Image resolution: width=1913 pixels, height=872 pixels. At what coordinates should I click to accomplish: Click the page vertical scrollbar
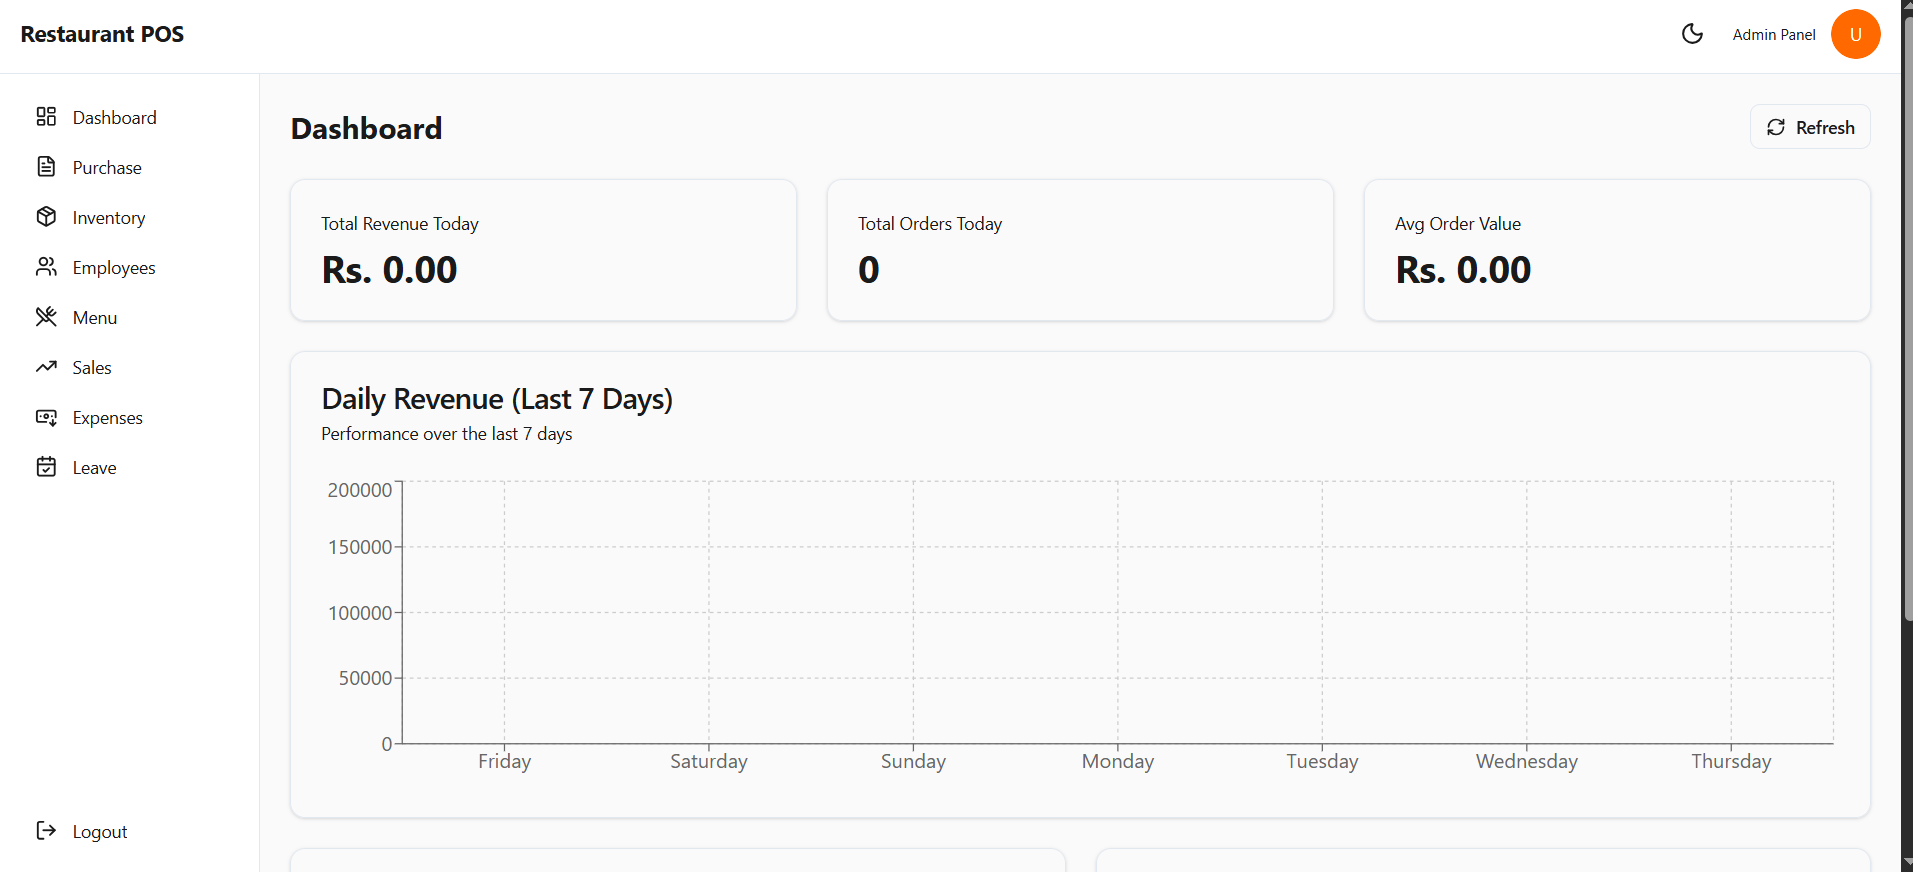click(1907, 320)
